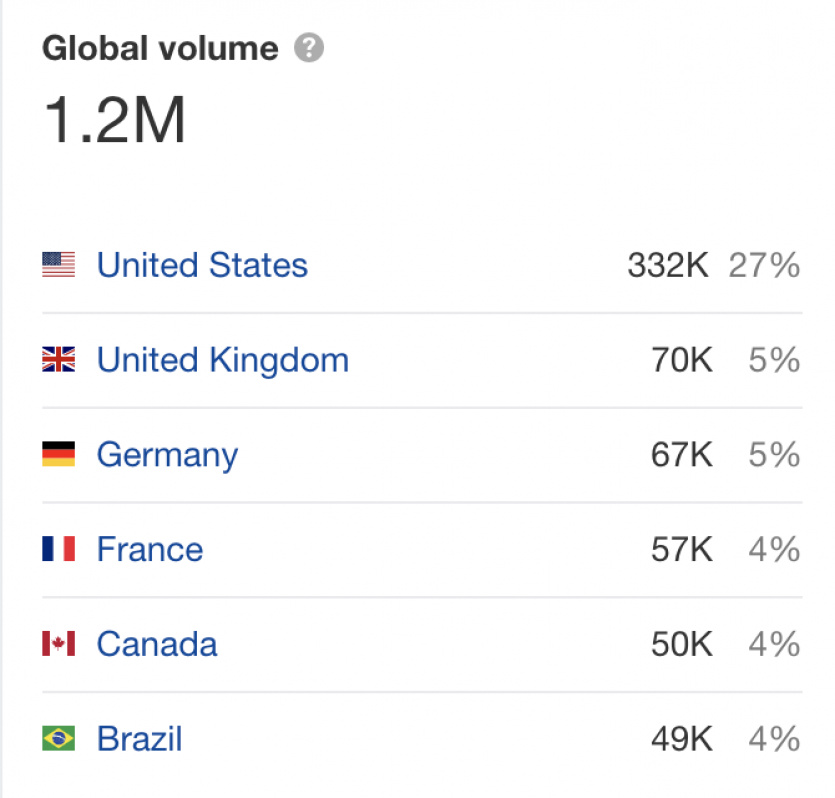Image resolution: width=835 pixels, height=798 pixels.
Task: Select the 1.2M global volume figure
Action: (x=114, y=119)
